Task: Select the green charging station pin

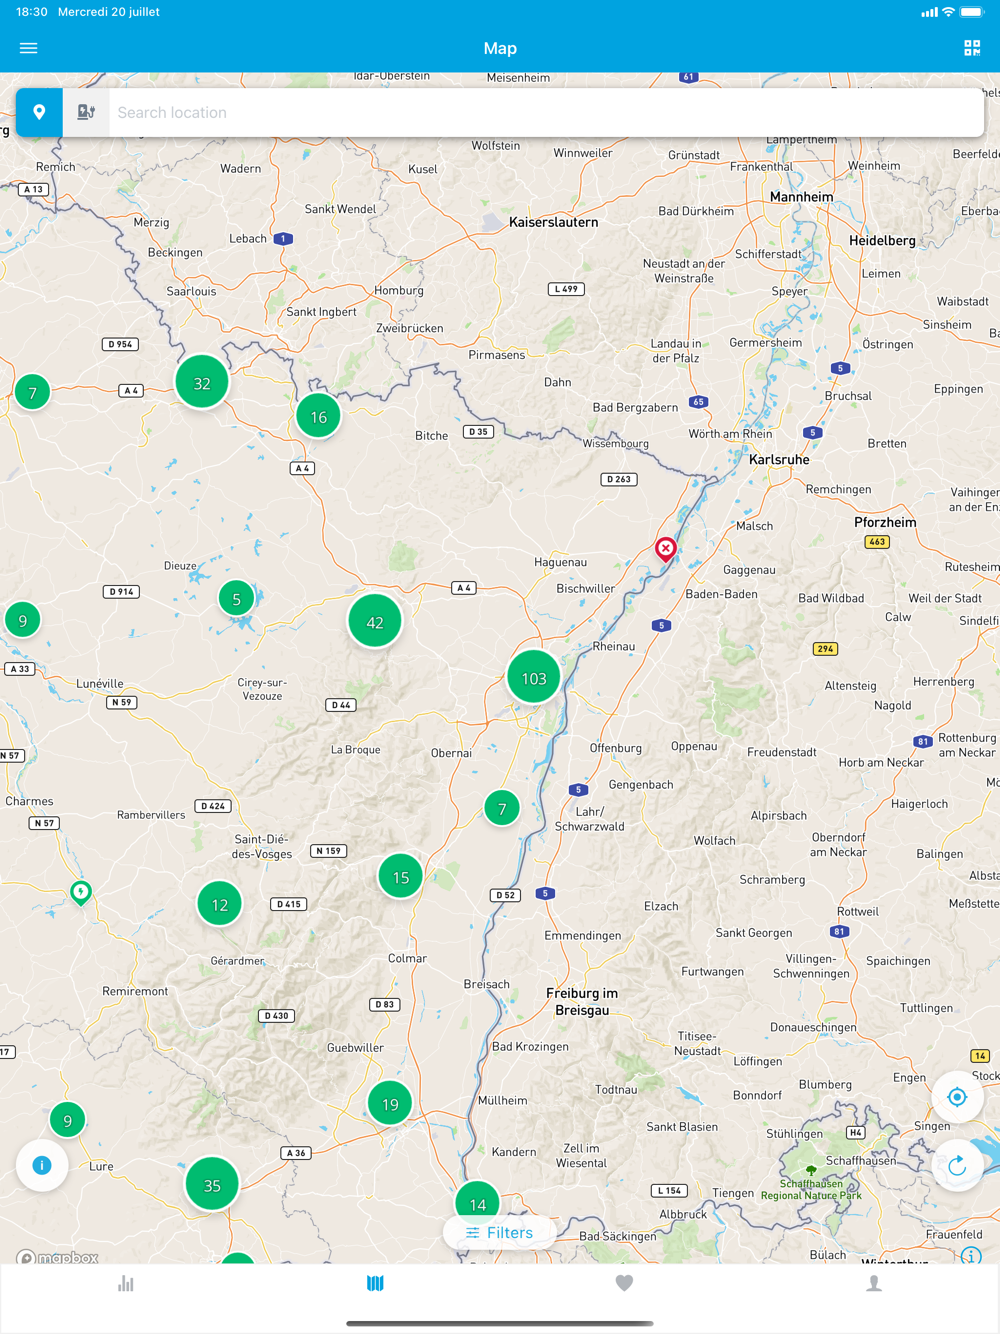Action: 81,892
